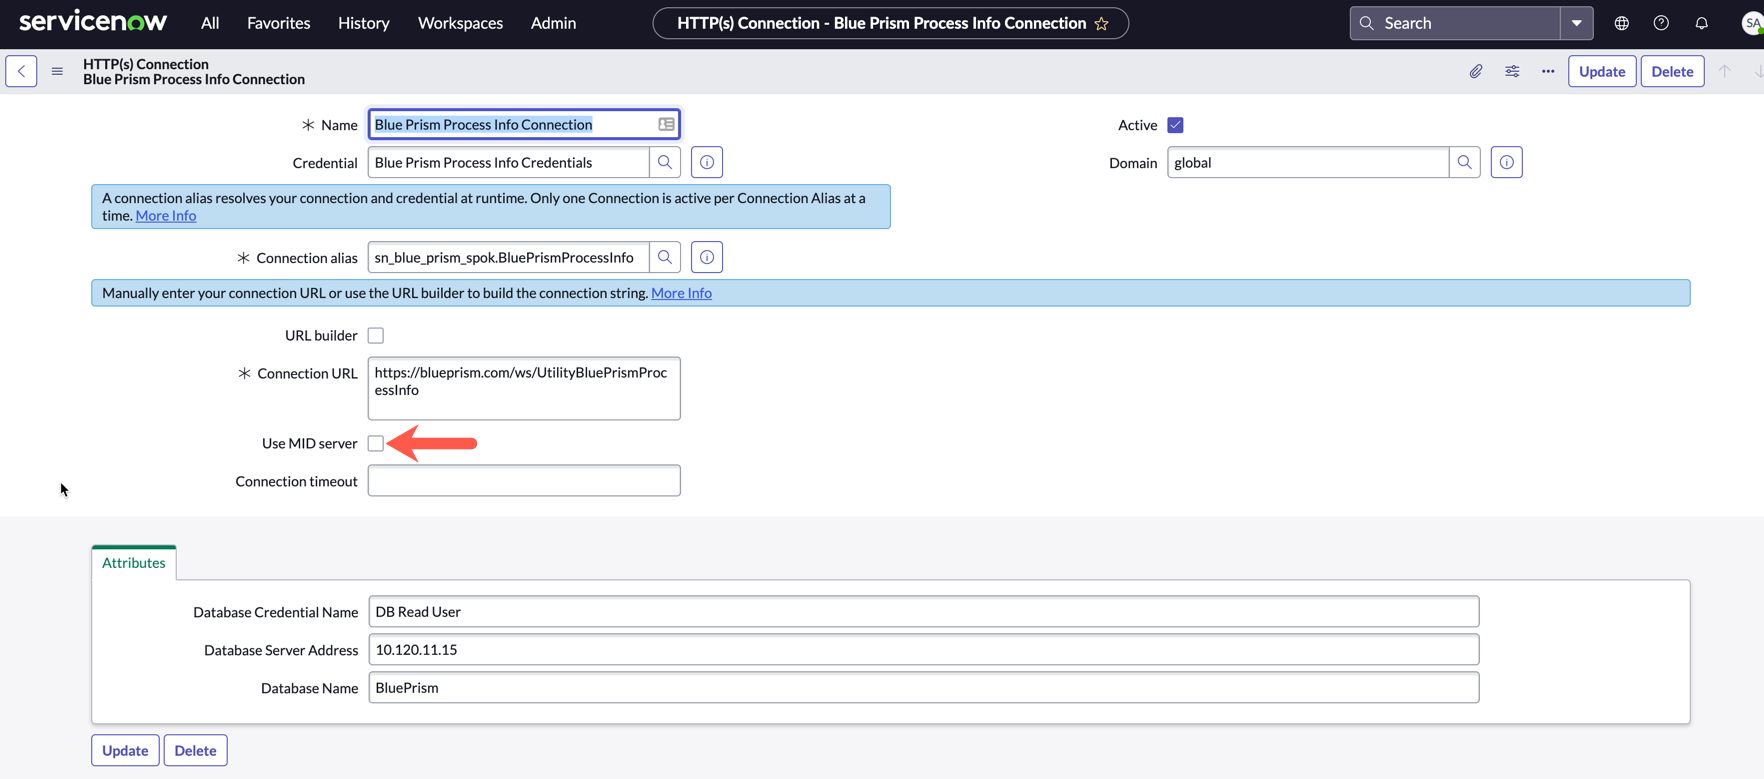Click the bottom Update button

coord(125,750)
